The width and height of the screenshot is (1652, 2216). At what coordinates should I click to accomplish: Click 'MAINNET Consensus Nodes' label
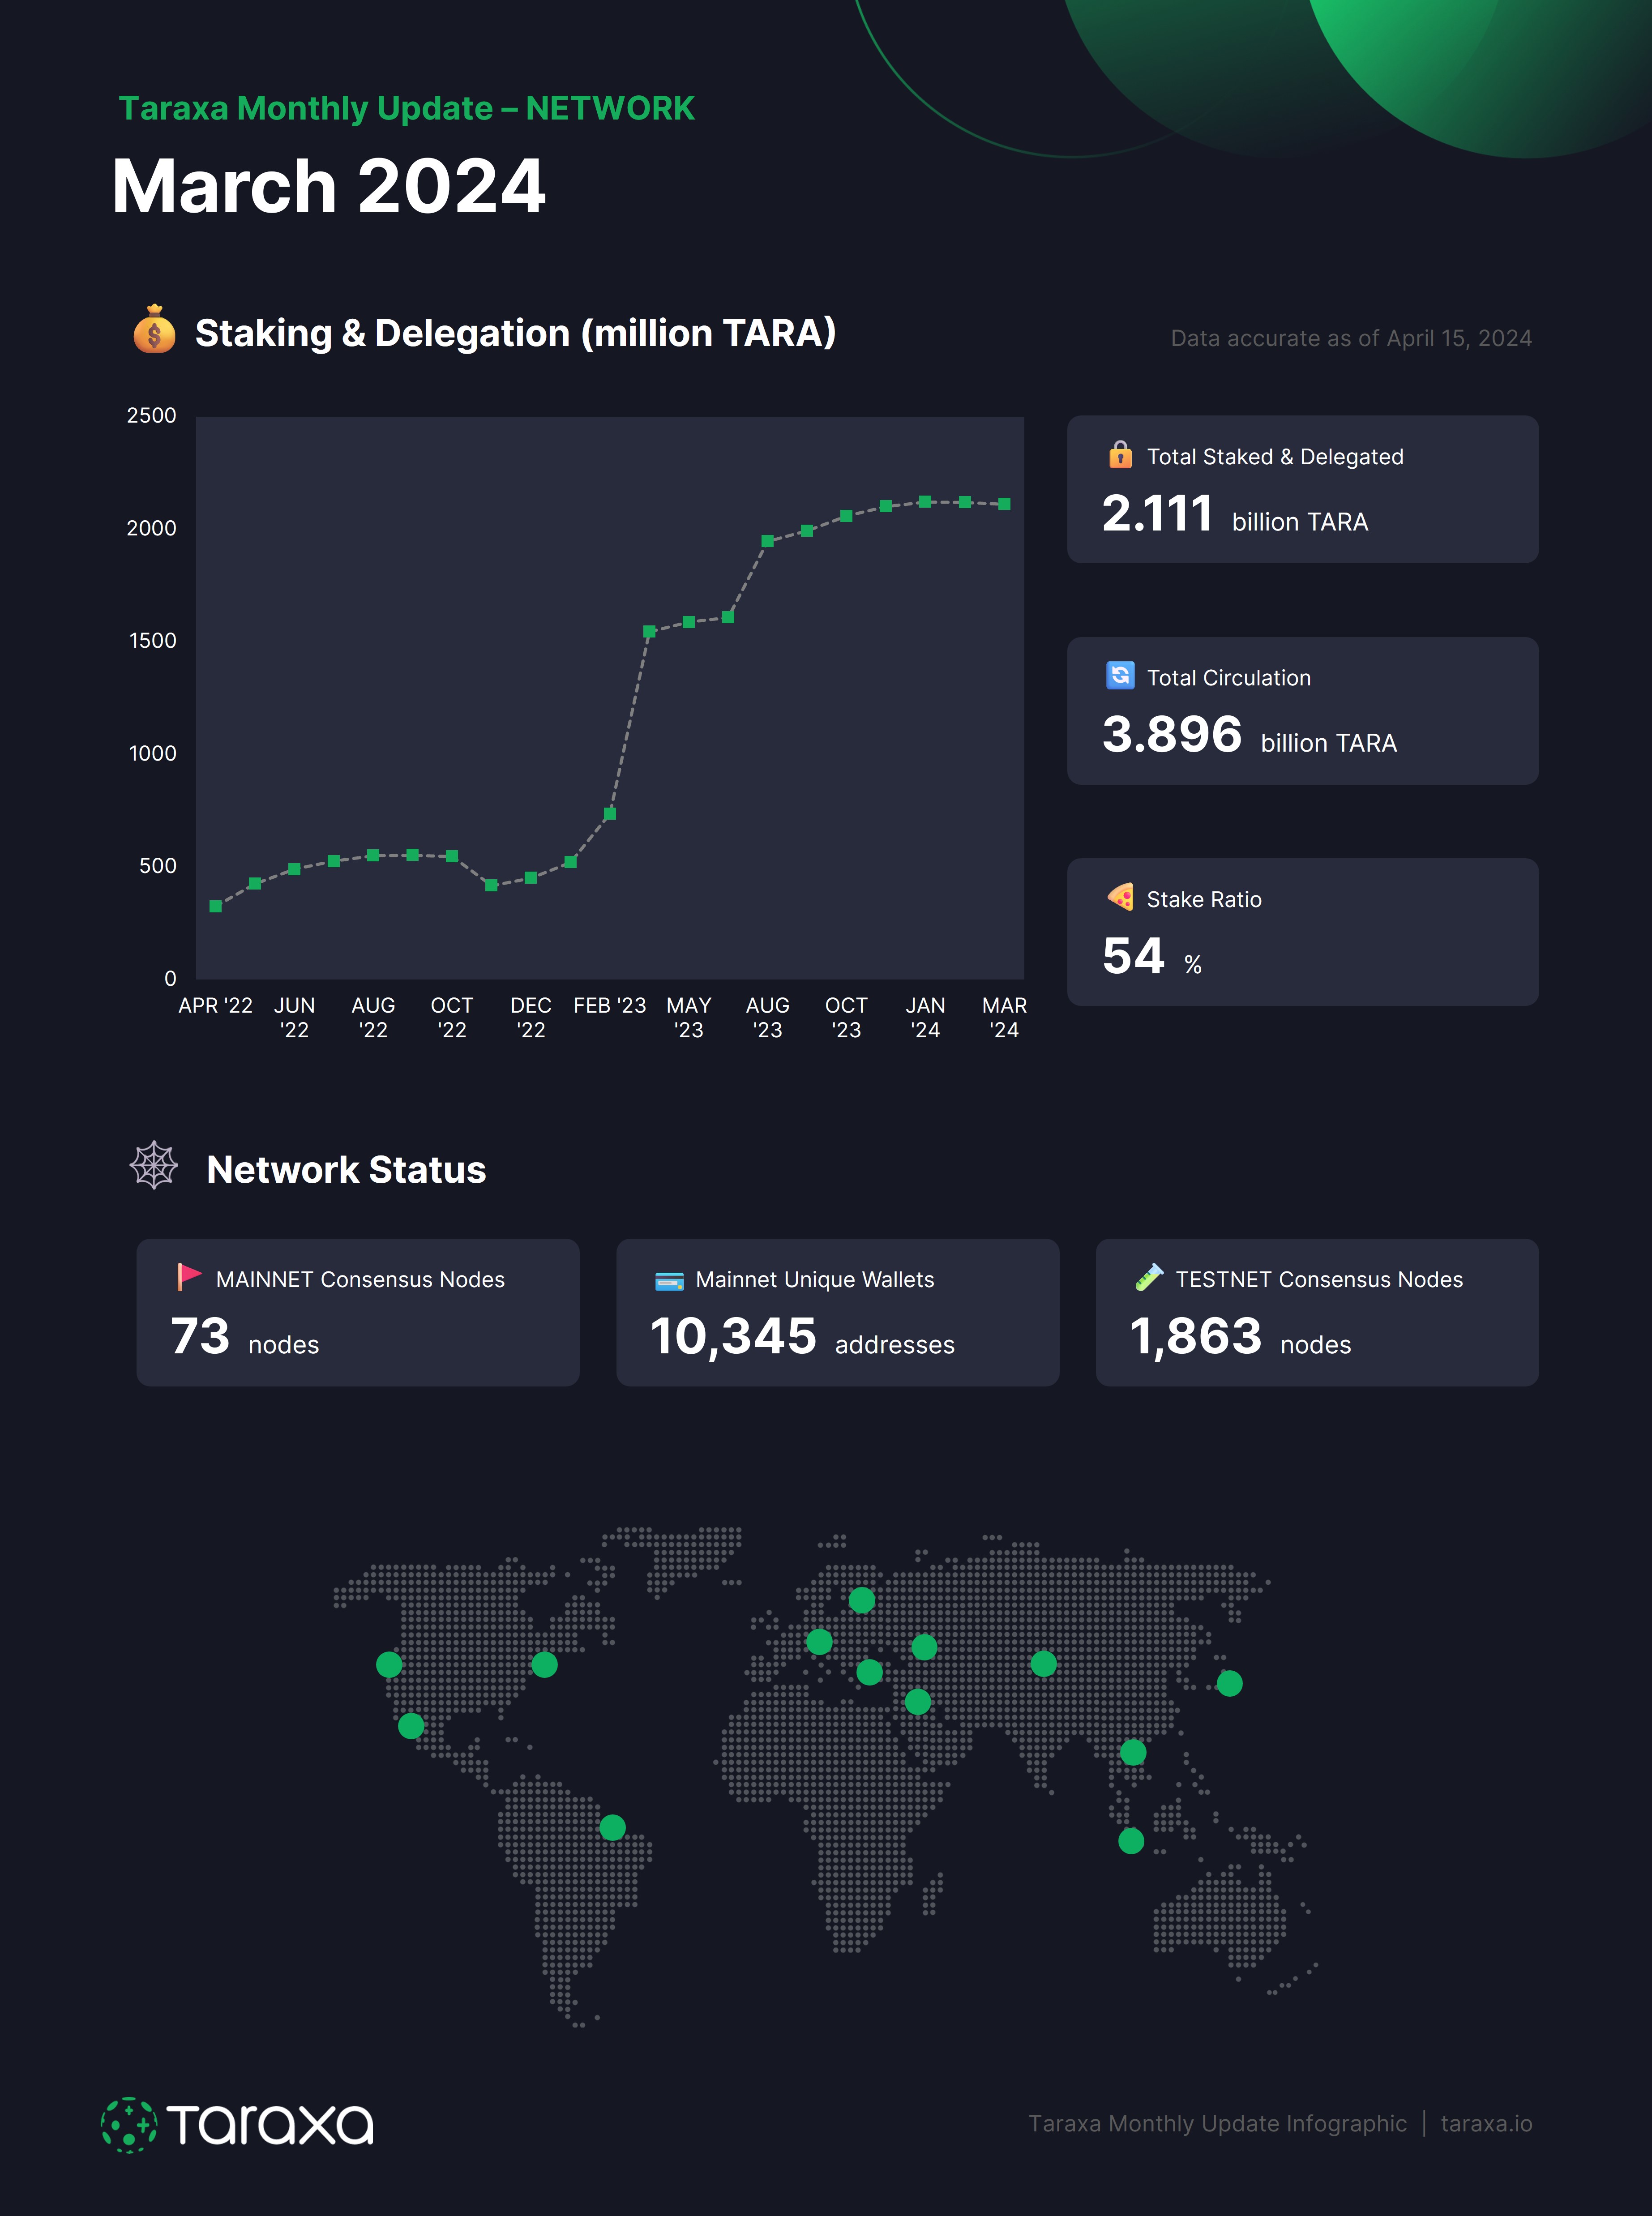coord(360,1280)
